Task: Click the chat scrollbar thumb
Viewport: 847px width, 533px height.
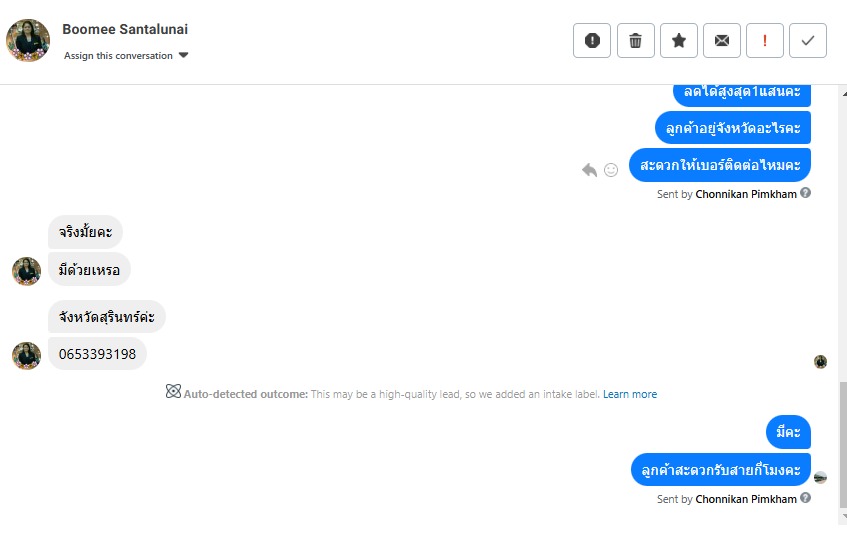Action: [x=843, y=444]
